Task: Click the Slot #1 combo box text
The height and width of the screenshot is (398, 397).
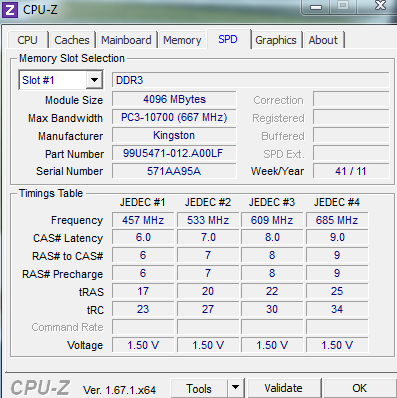Action: click(38, 80)
